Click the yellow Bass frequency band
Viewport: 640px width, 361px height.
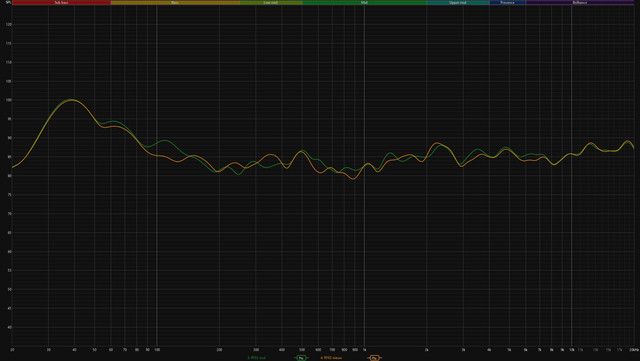click(175, 2)
